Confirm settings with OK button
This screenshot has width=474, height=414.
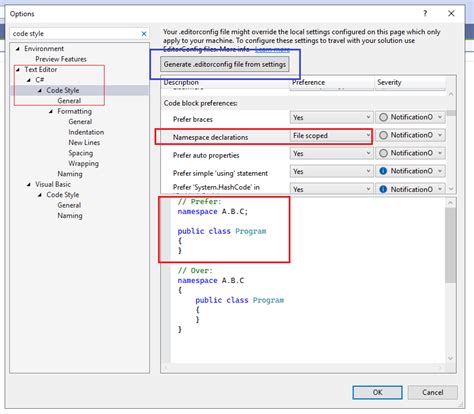point(377,392)
